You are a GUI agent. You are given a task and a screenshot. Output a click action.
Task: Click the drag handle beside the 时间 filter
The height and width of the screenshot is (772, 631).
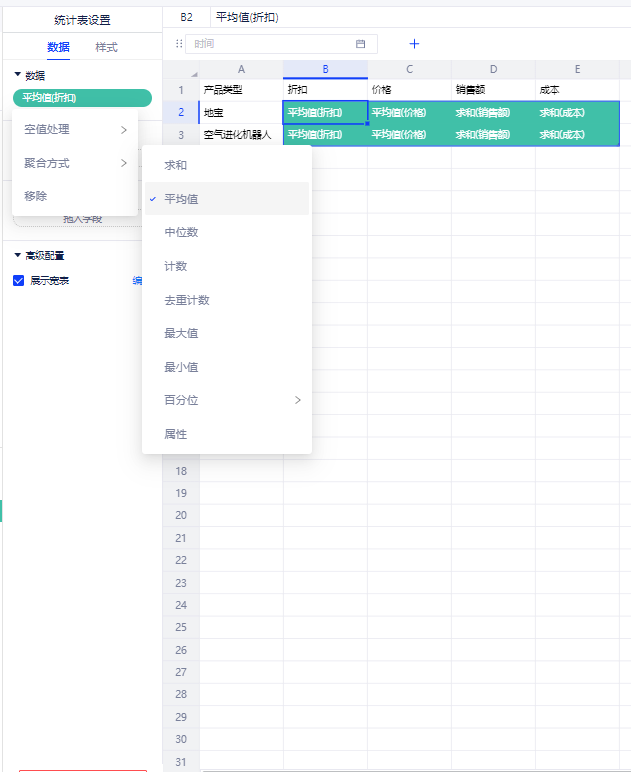tap(179, 44)
